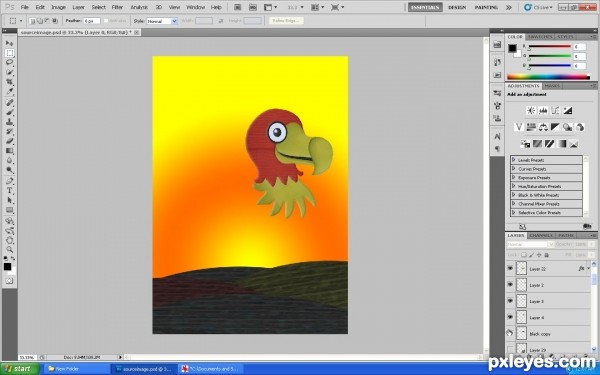Select the Zoom tool in toolbox
The image size is (600, 375).
tap(10, 250)
